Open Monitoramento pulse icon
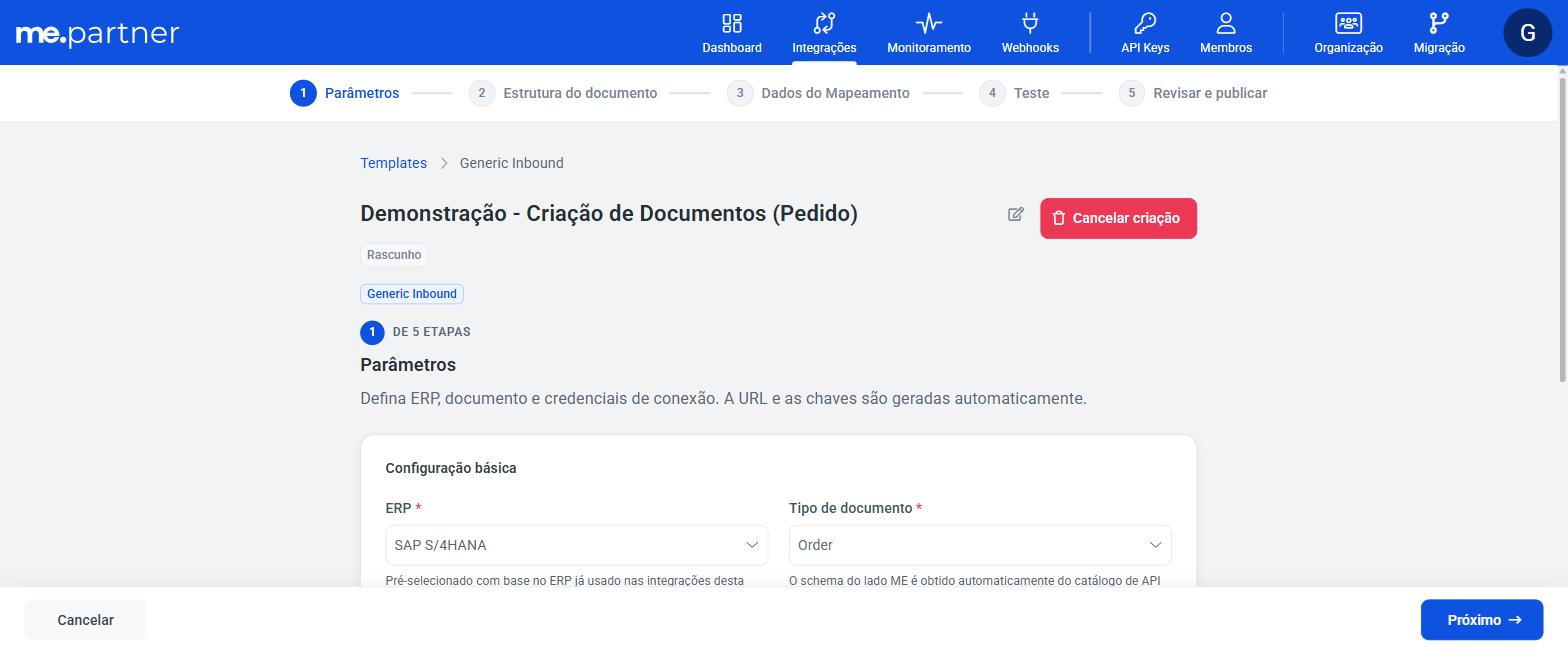Viewport: 1568px width, 652px height. coord(929,23)
